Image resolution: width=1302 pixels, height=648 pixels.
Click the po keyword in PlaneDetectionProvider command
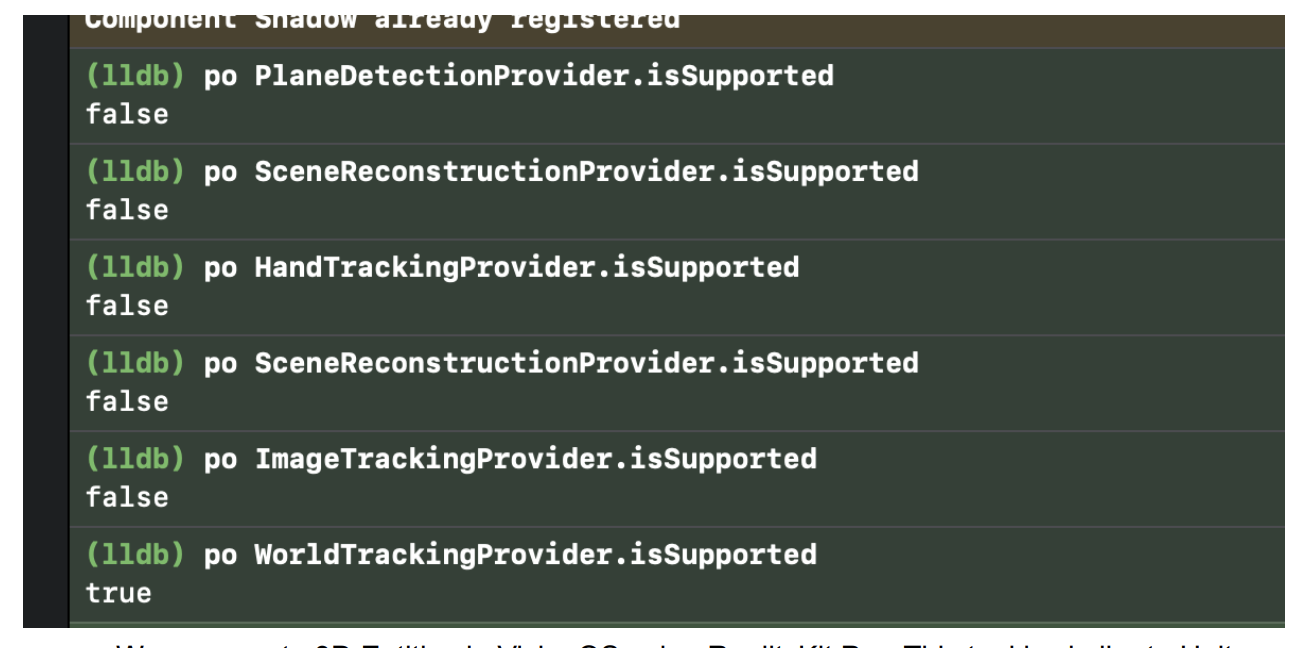click(x=220, y=77)
